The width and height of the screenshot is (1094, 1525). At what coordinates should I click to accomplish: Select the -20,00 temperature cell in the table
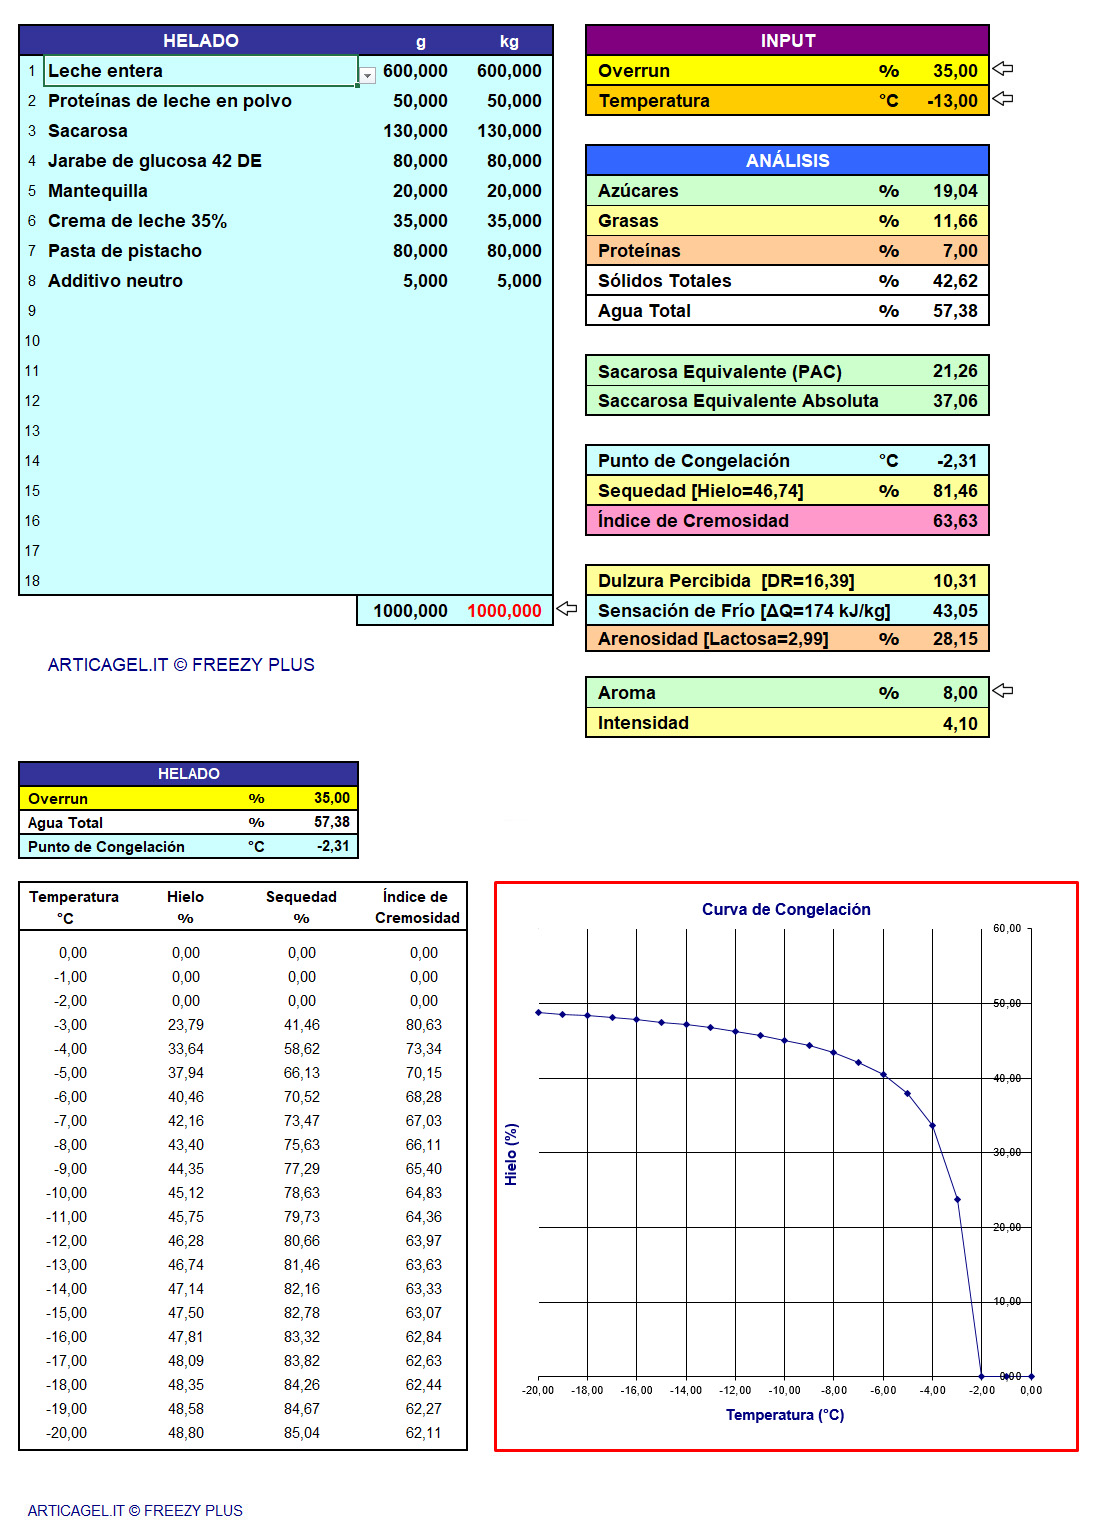pyautogui.click(x=67, y=1433)
